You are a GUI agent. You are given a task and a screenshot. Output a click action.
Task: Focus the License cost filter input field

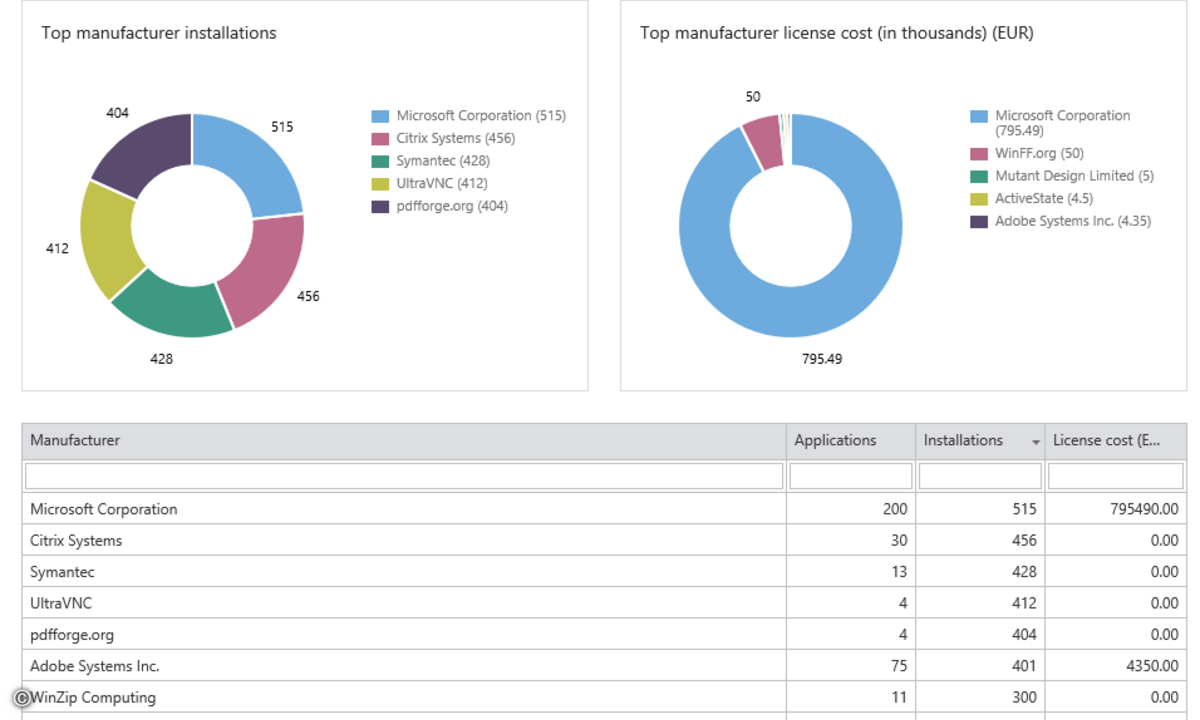1116,476
